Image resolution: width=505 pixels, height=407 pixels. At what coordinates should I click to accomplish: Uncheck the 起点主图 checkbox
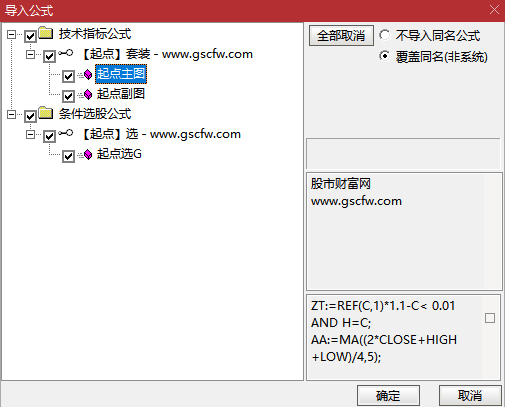coord(68,76)
